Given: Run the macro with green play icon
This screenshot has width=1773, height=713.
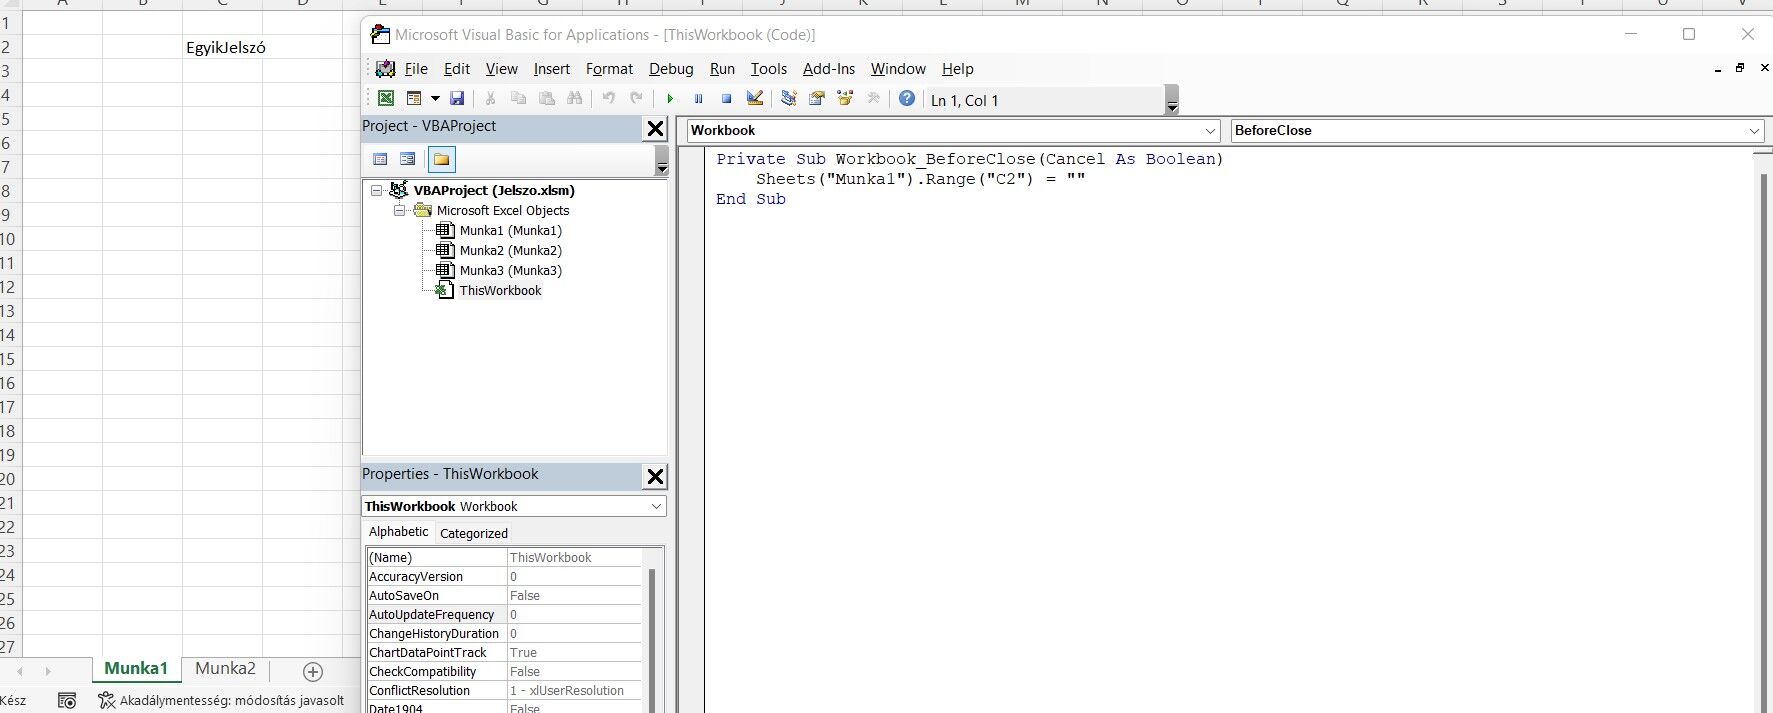Looking at the screenshot, I should (x=670, y=98).
